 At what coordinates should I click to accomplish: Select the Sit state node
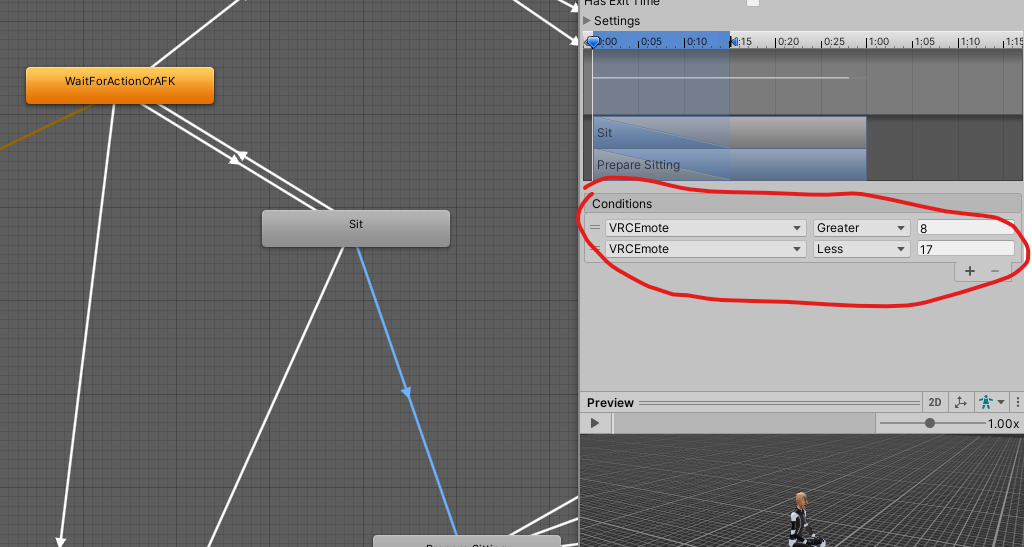coord(355,228)
